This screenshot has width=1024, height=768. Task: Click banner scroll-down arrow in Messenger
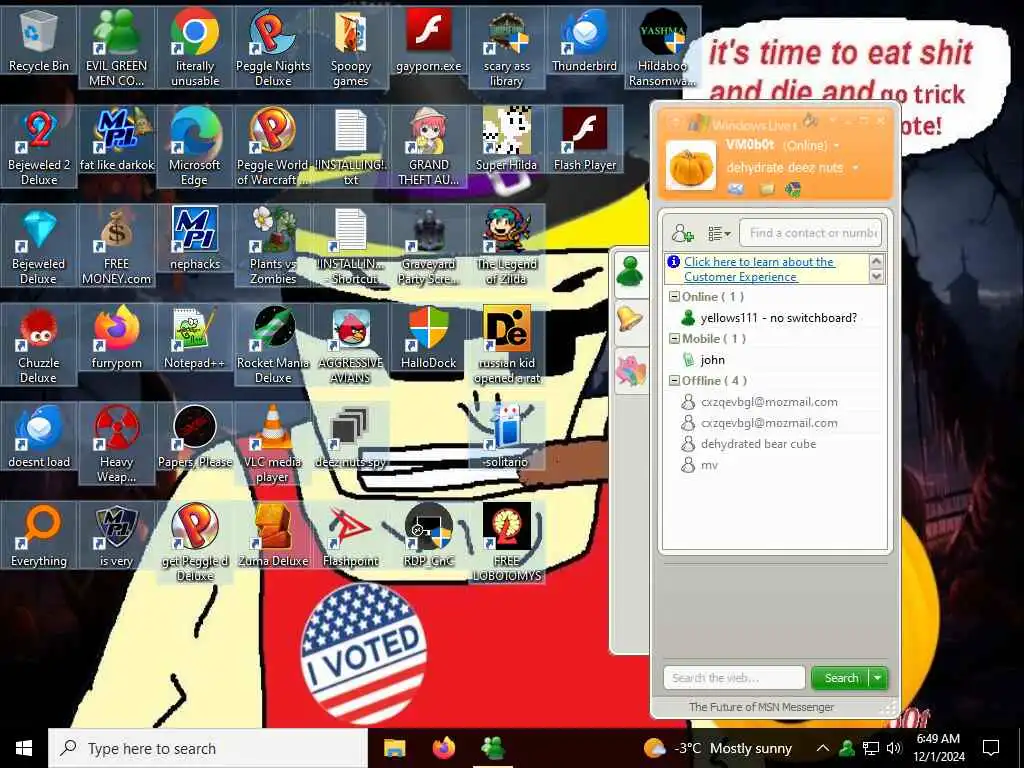pos(876,276)
